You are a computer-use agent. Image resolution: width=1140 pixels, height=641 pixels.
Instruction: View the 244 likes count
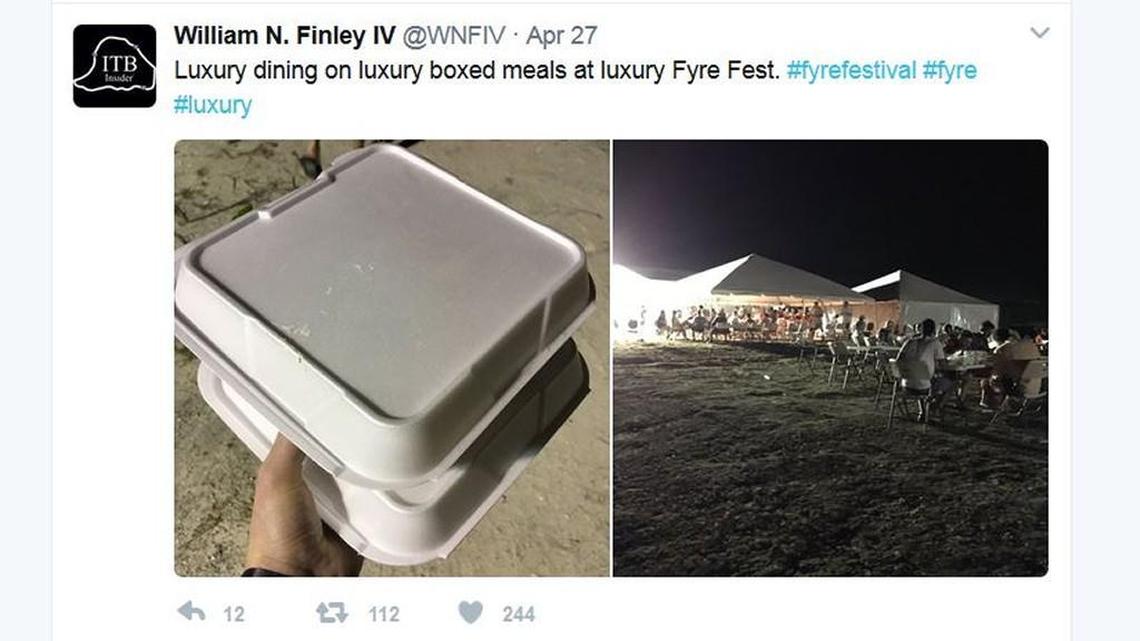(518, 615)
